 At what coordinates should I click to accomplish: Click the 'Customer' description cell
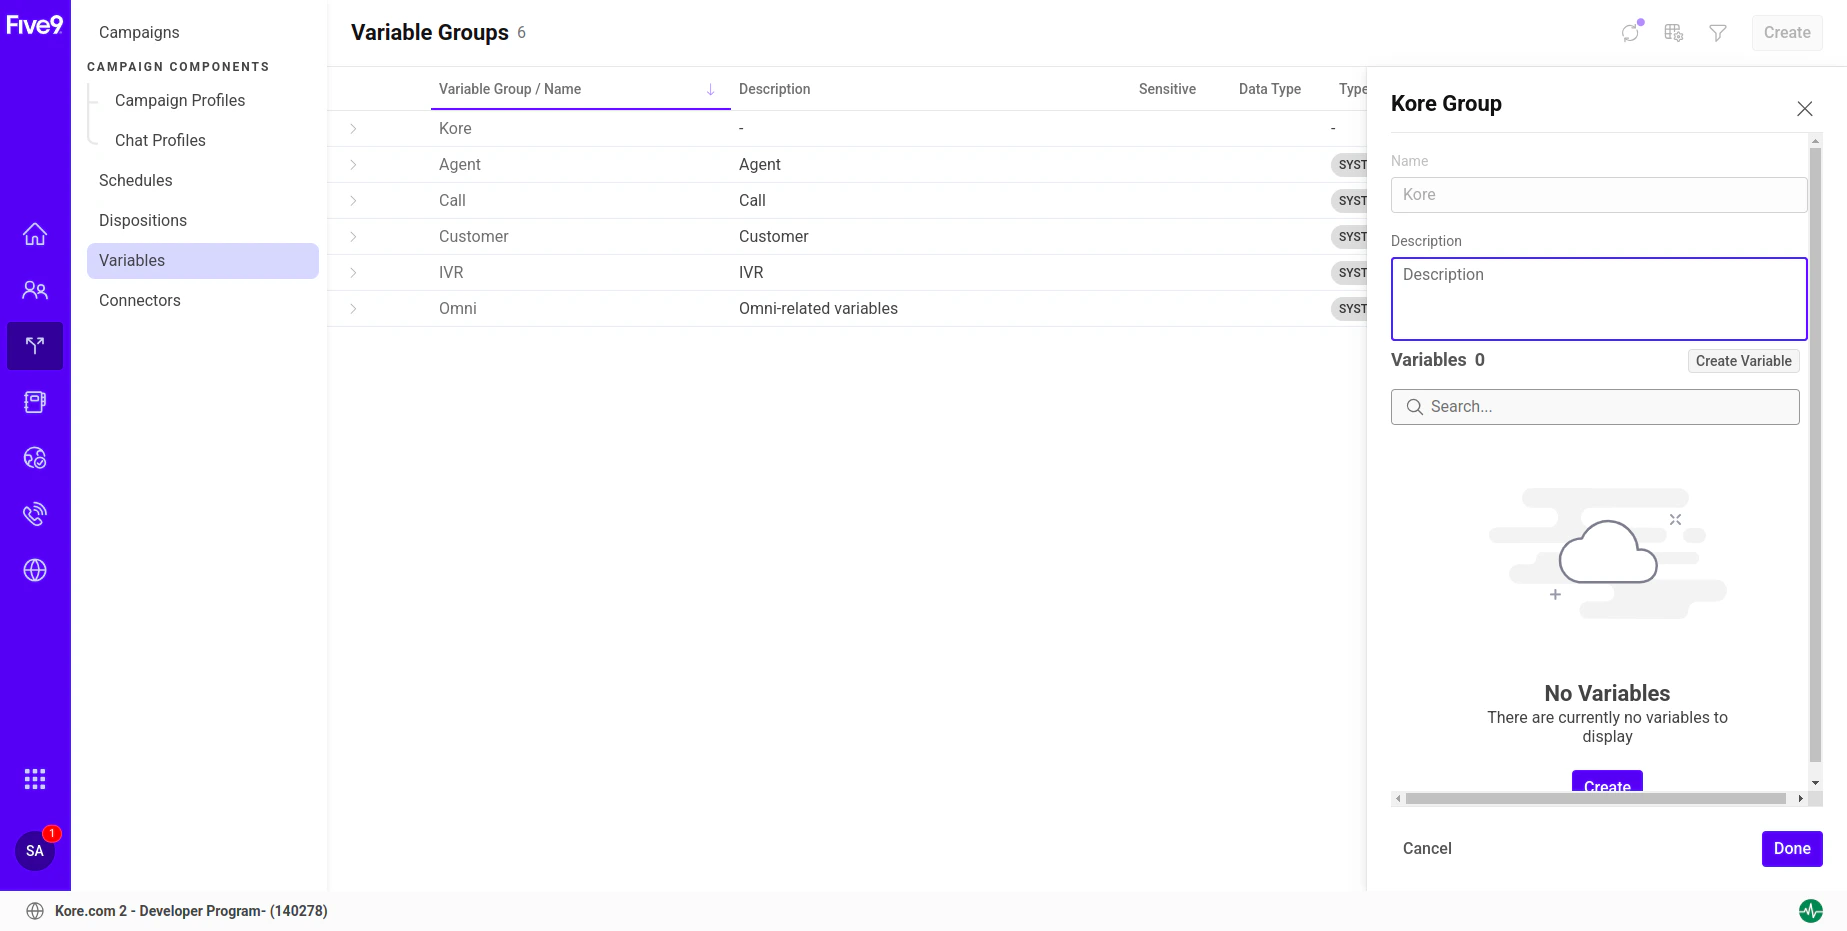pyautogui.click(x=774, y=237)
